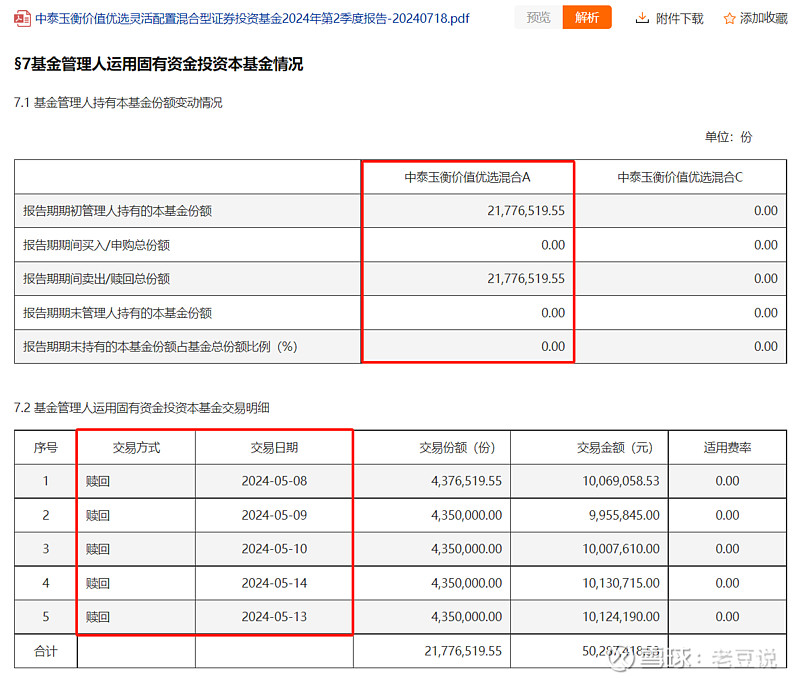Click the 报告期期末管理人持有的本基金份额 row label

point(117,313)
